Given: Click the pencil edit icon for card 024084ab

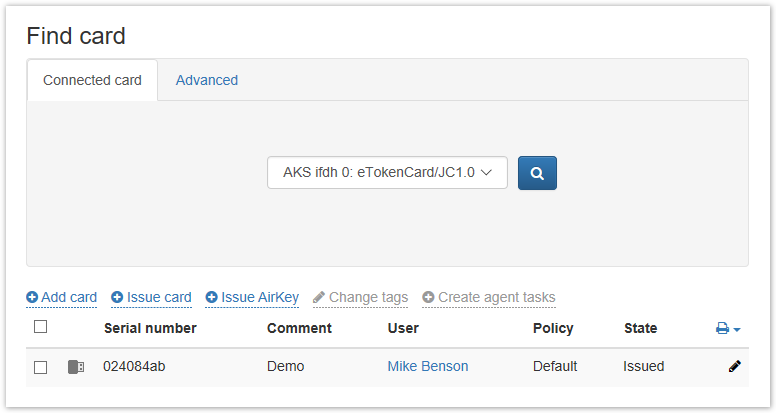Looking at the screenshot, I should tap(735, 366).
